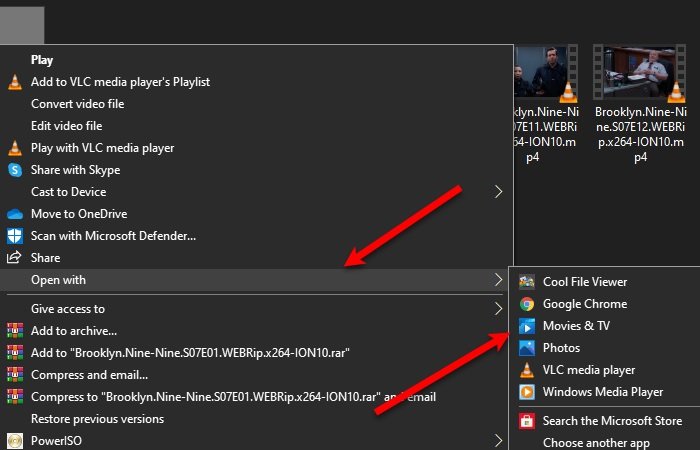Select the S07E11 video thumbnail
The height and width of the screenshot is (450, 700).
pos(546,72)
